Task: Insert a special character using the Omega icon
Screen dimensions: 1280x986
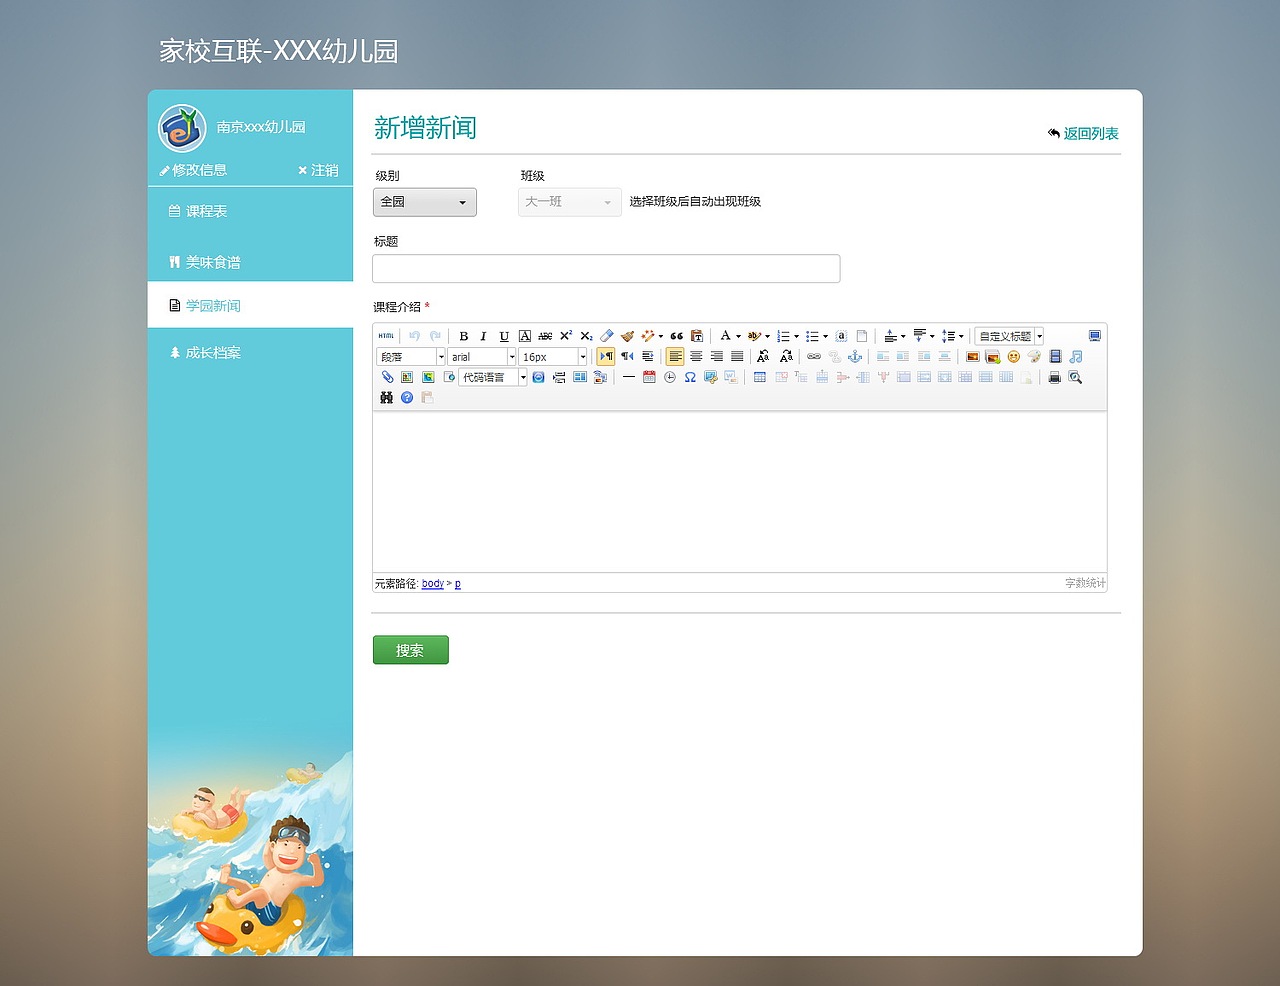Action: click(x=690, y=378)
